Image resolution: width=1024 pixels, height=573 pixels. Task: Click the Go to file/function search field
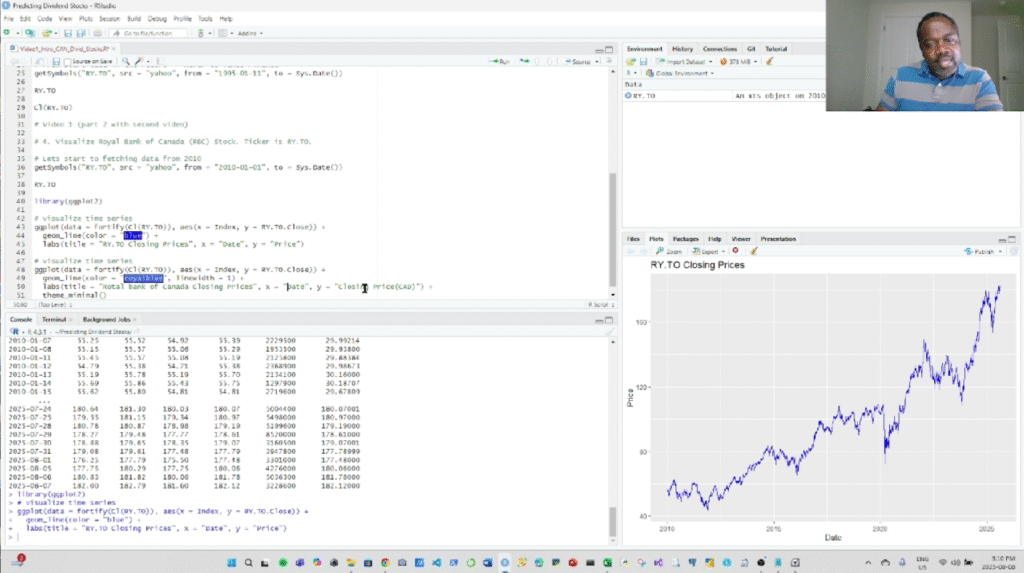[x=145, y=33]
